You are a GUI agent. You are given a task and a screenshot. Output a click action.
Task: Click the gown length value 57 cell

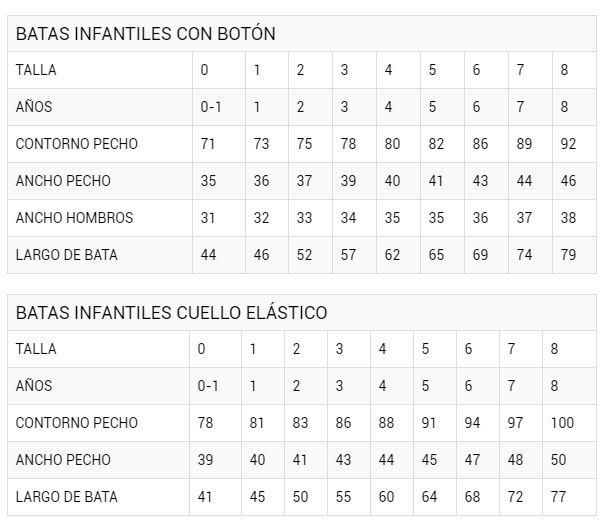pos(348,255)
